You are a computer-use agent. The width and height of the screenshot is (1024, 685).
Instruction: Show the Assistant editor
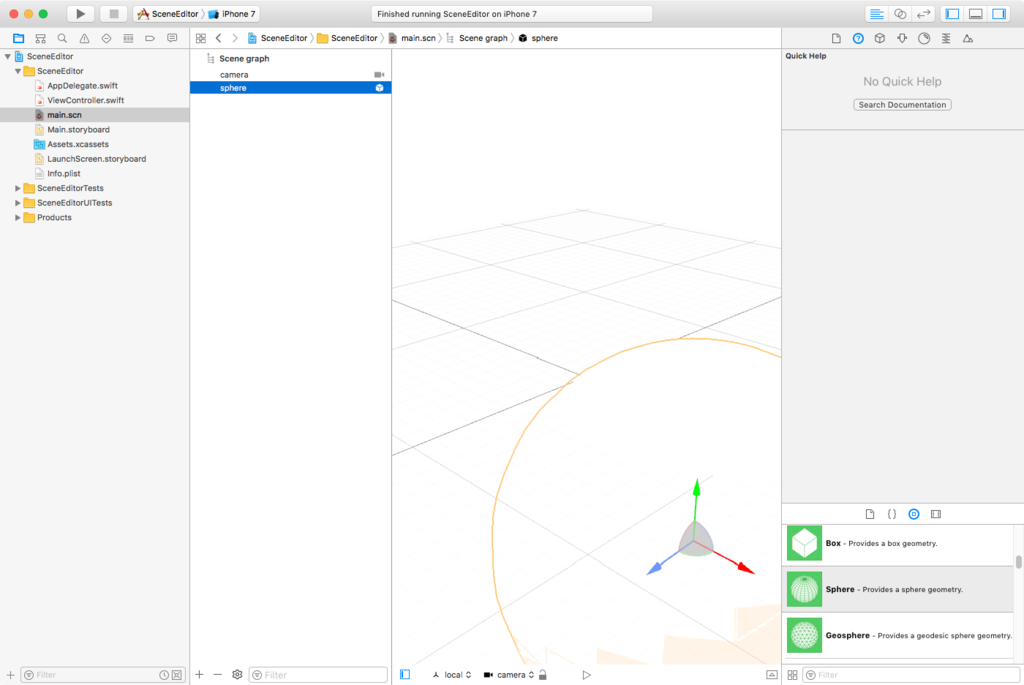coord(900,14)
